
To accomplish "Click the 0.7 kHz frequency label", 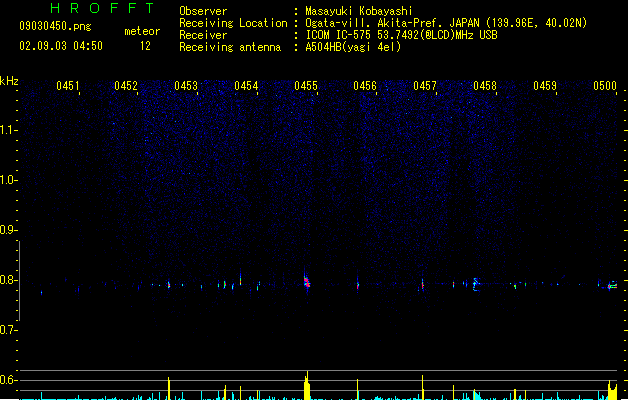I will click(x=8, y=330).
